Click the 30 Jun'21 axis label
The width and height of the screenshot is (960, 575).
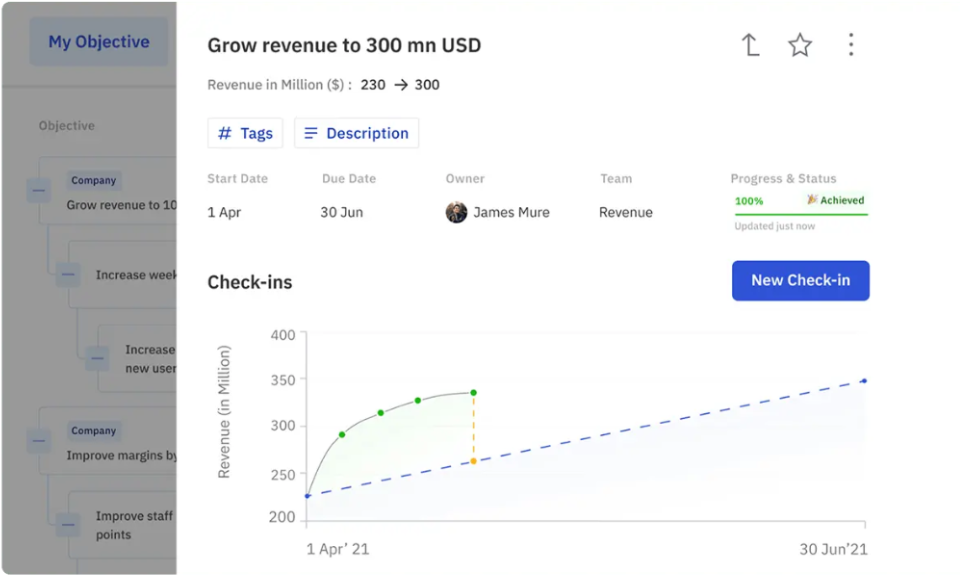tap(833, 549)
